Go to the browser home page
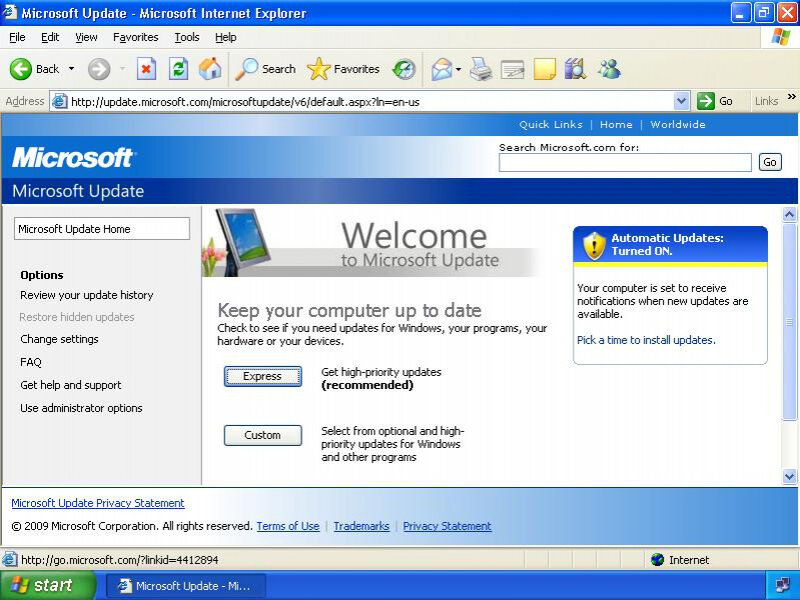This screenshot has height=600, width=800. tap(208, 69)
